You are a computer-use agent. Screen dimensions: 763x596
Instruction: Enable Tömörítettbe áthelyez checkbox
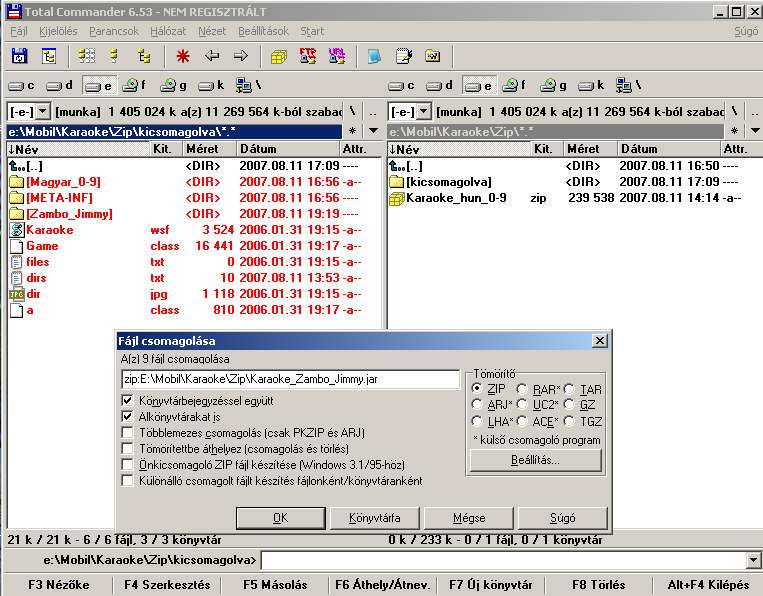coord(127,449)
